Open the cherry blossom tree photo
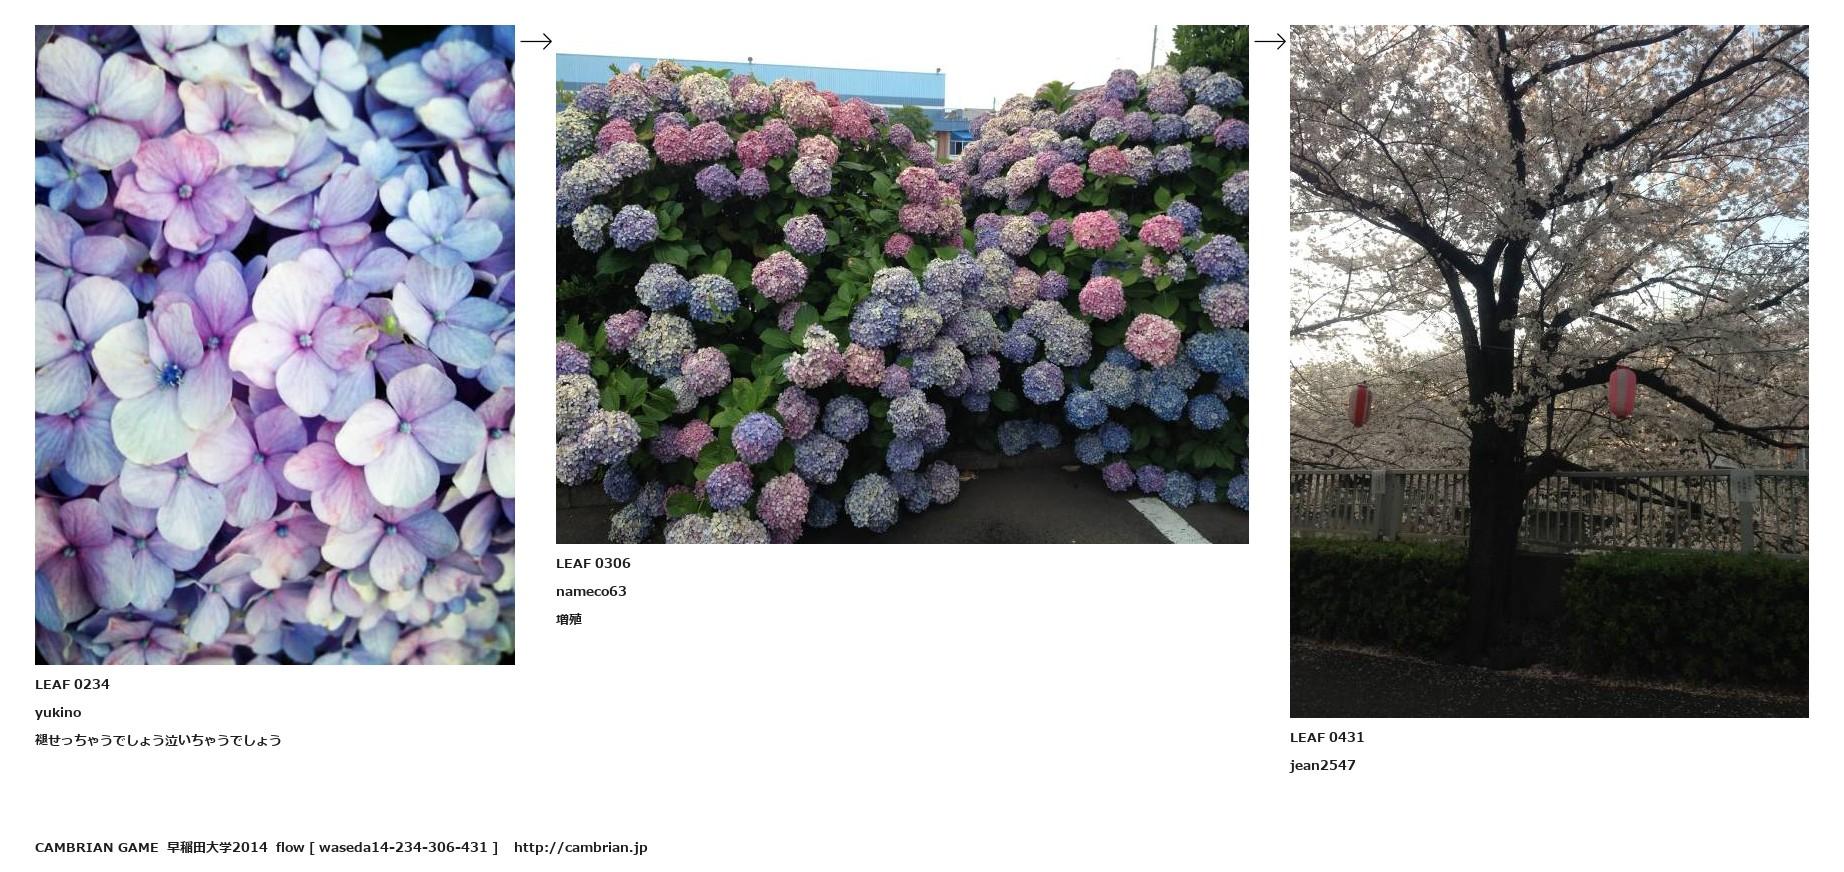The width and height of the screenshot is (1844, 872). [x=1549, y=371]
